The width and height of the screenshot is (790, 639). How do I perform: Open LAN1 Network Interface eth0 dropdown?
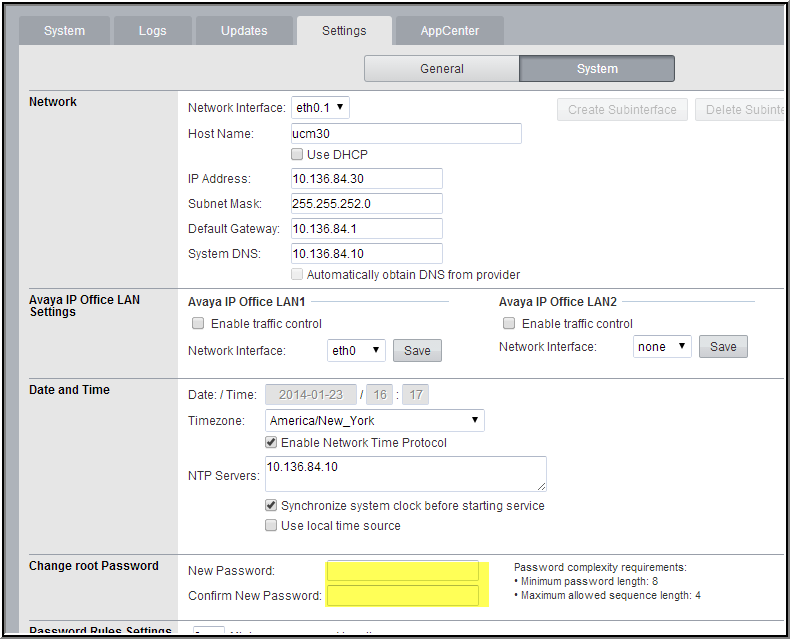point(356,350)
